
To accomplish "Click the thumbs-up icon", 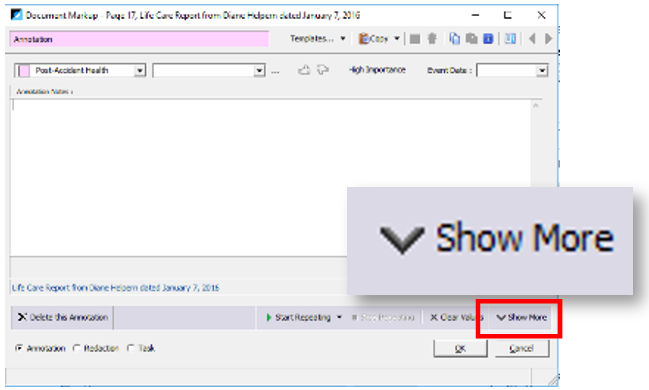I will pos(304,70).
